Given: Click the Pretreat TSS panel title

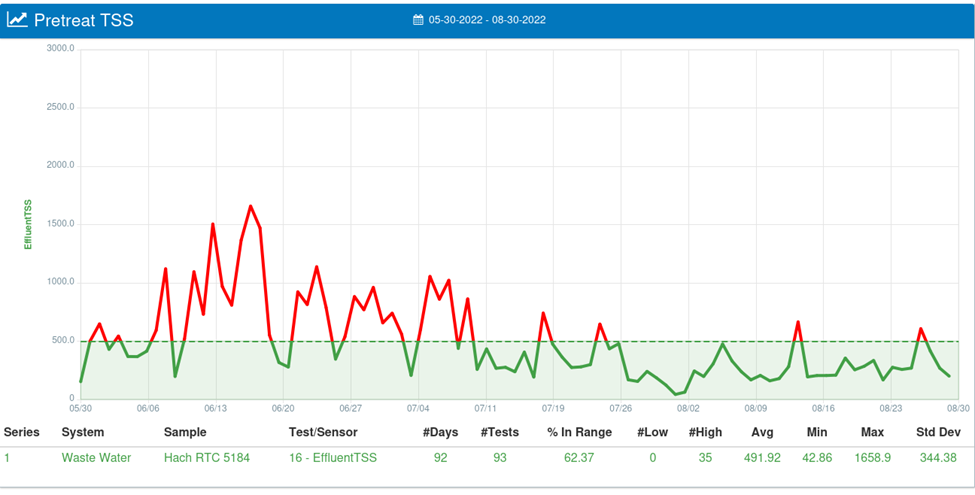Looking at the screenshot, I should [83, 20].
